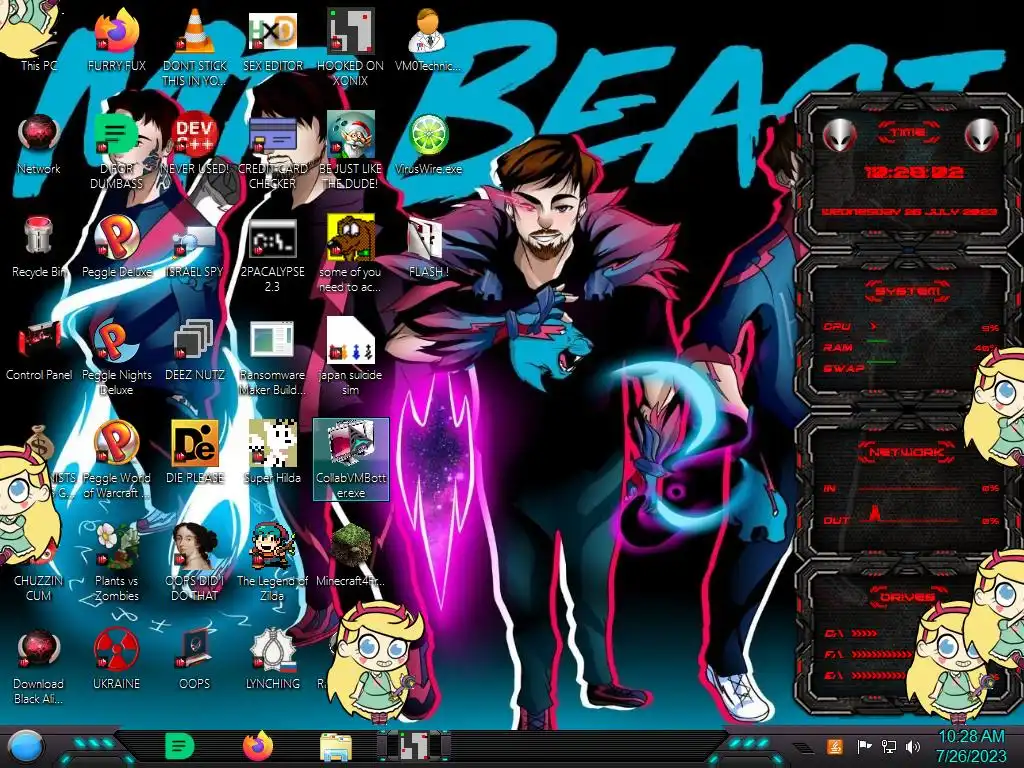Open the Recycle Bin
1024x768 pixels.
click(x=39, y=247)
